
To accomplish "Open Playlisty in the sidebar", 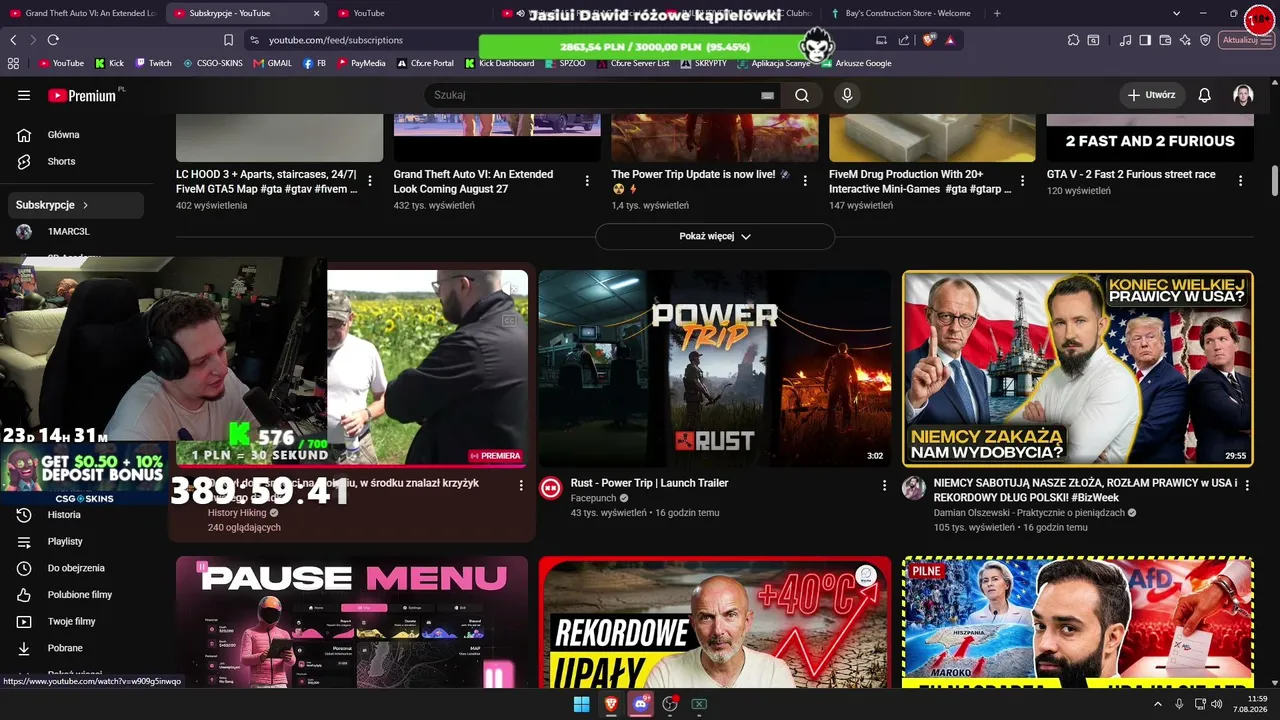I will pos(76,542).
